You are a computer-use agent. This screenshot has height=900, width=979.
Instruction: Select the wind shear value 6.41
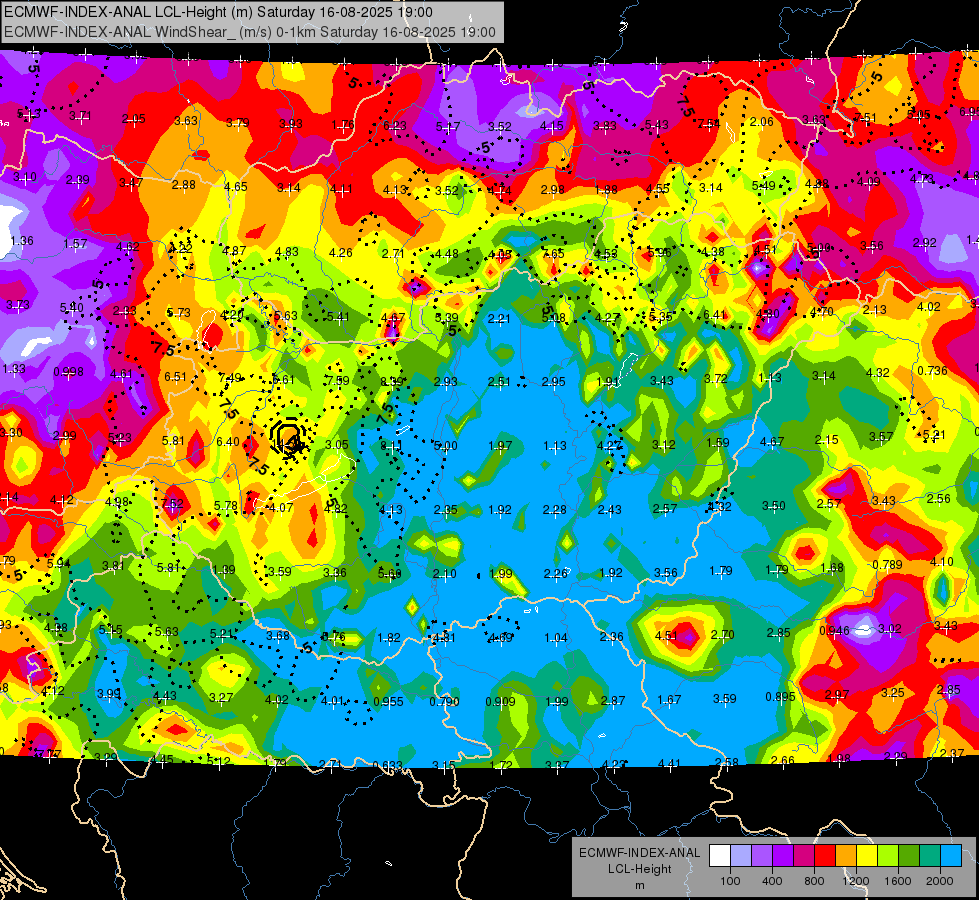point(715,314)
